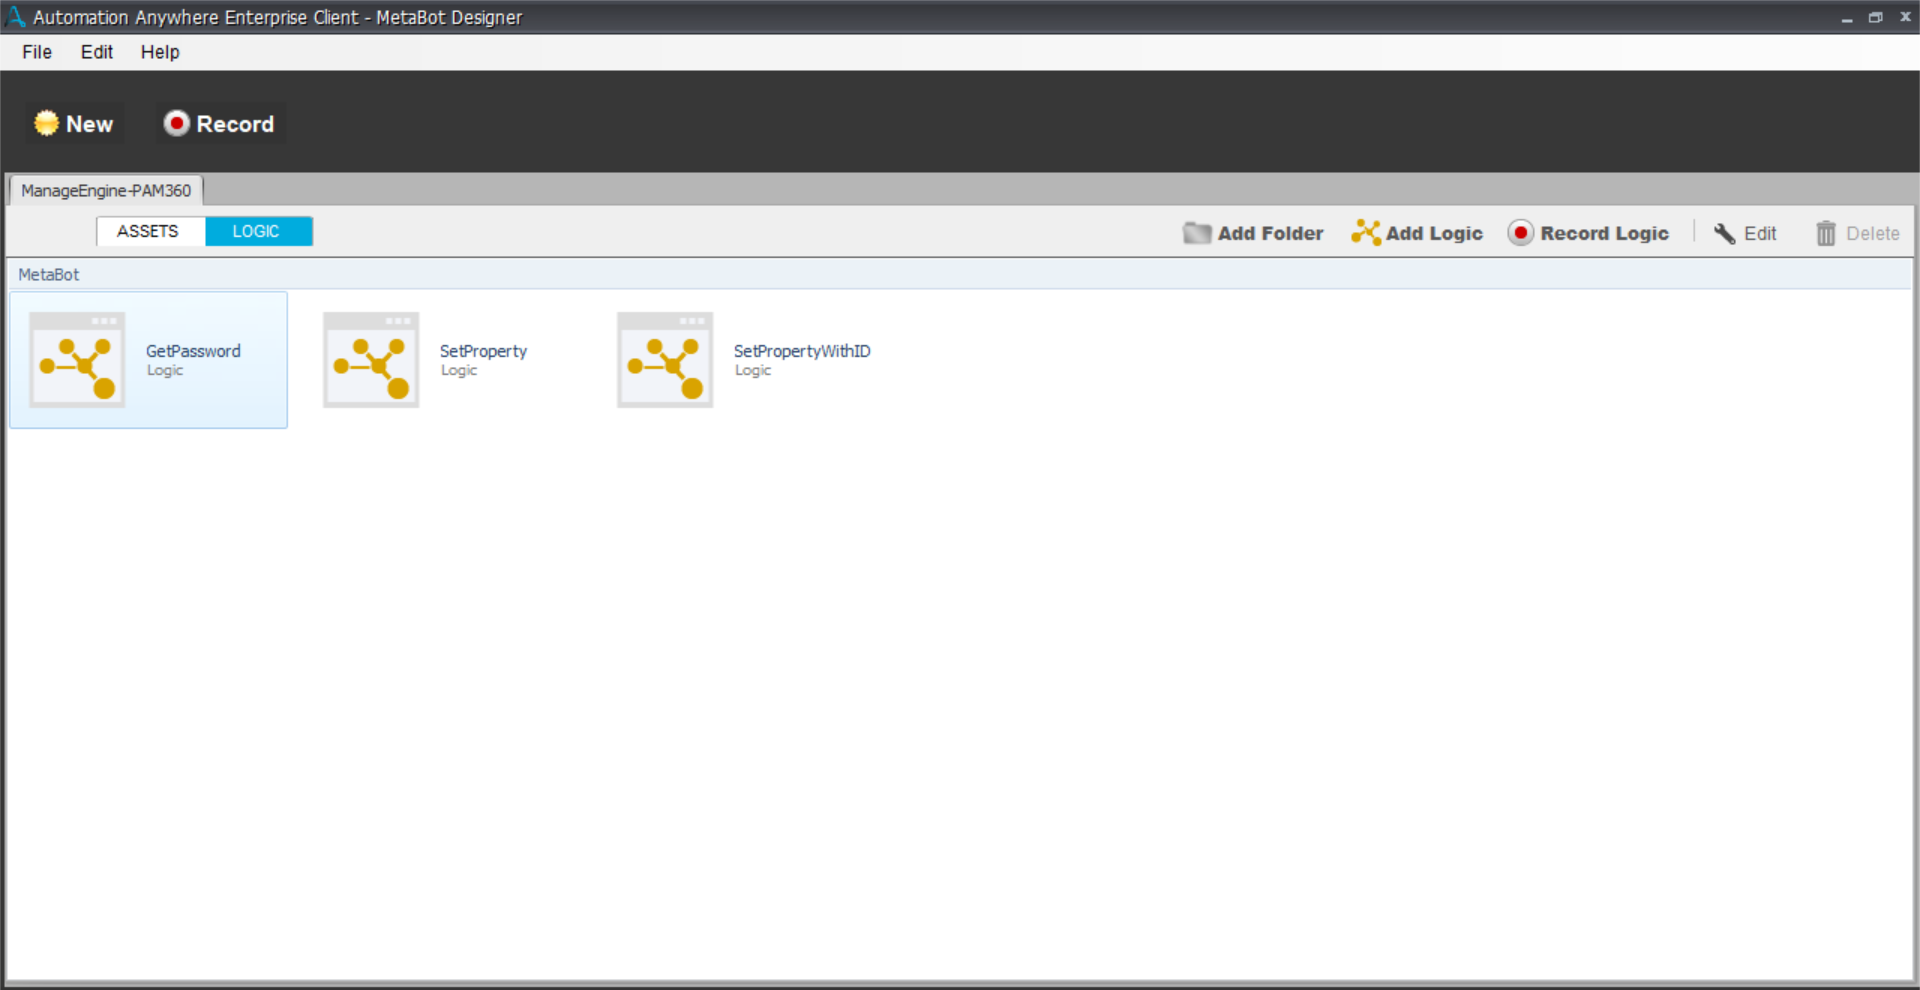Select the ManageEngine-PAM360 tab
Image resolution: width=1920 pixels, height=990 pixels.
tap(106, 190)
